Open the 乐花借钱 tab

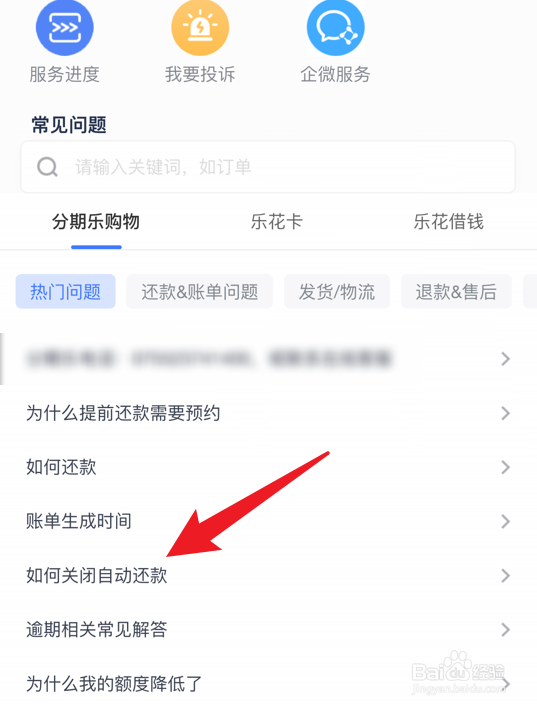coord(448,222)
